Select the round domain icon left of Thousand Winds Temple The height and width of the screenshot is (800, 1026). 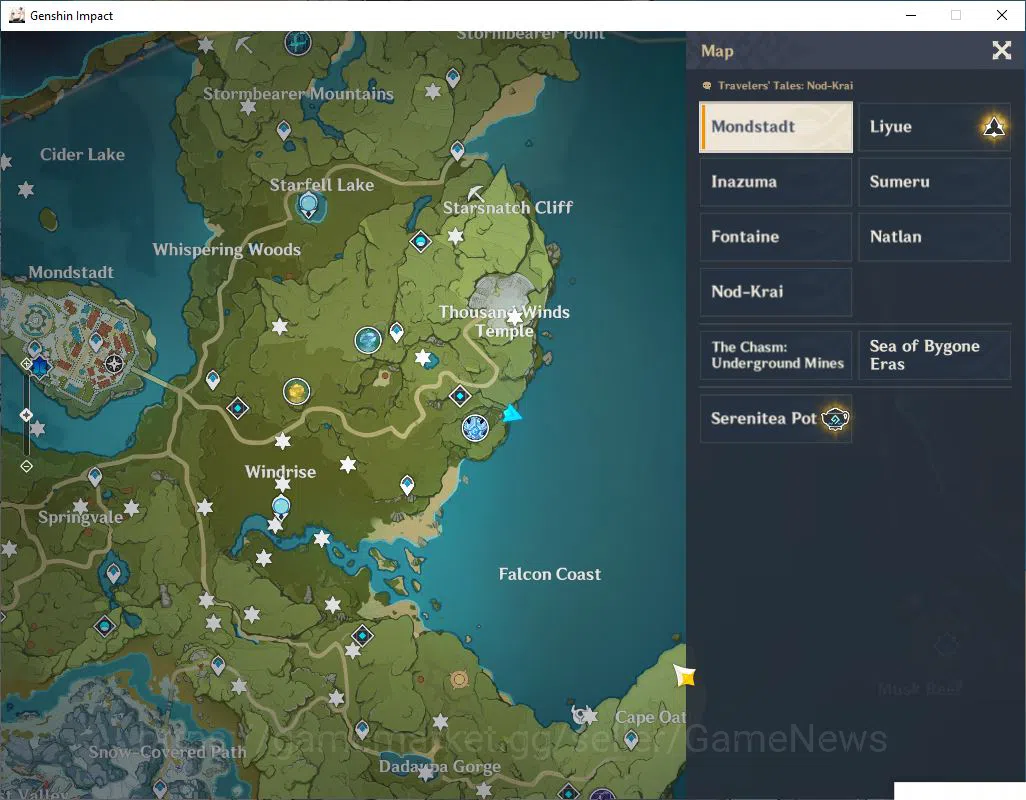point(368,340)
